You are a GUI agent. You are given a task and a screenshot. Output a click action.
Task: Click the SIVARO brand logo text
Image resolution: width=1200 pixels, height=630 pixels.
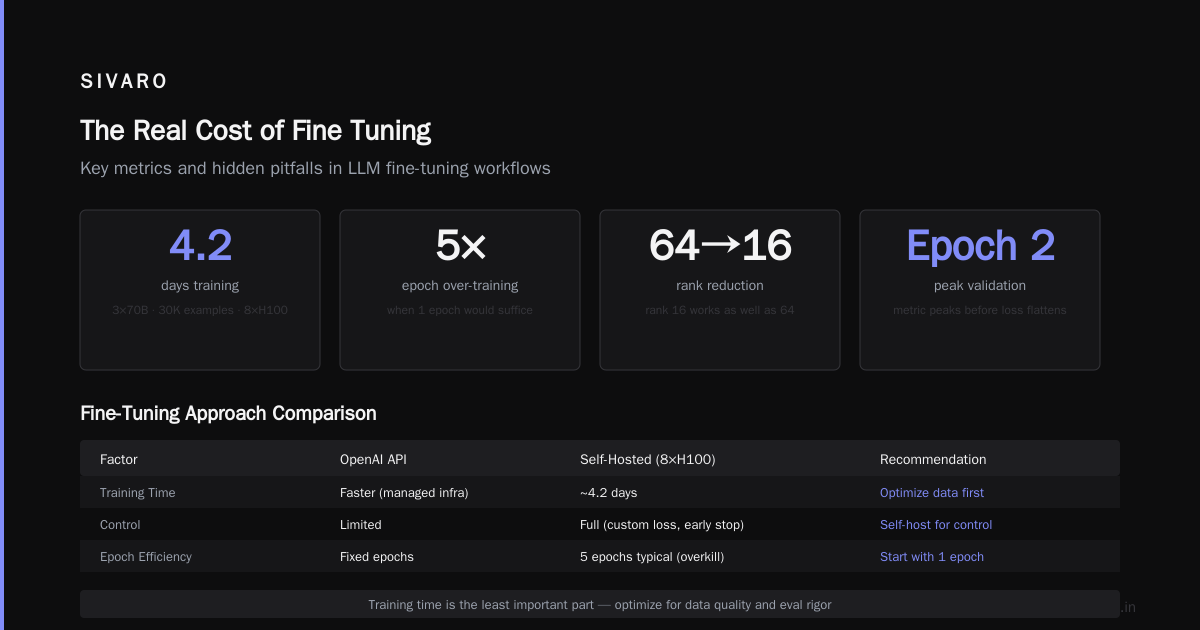(x=124, y=82)
